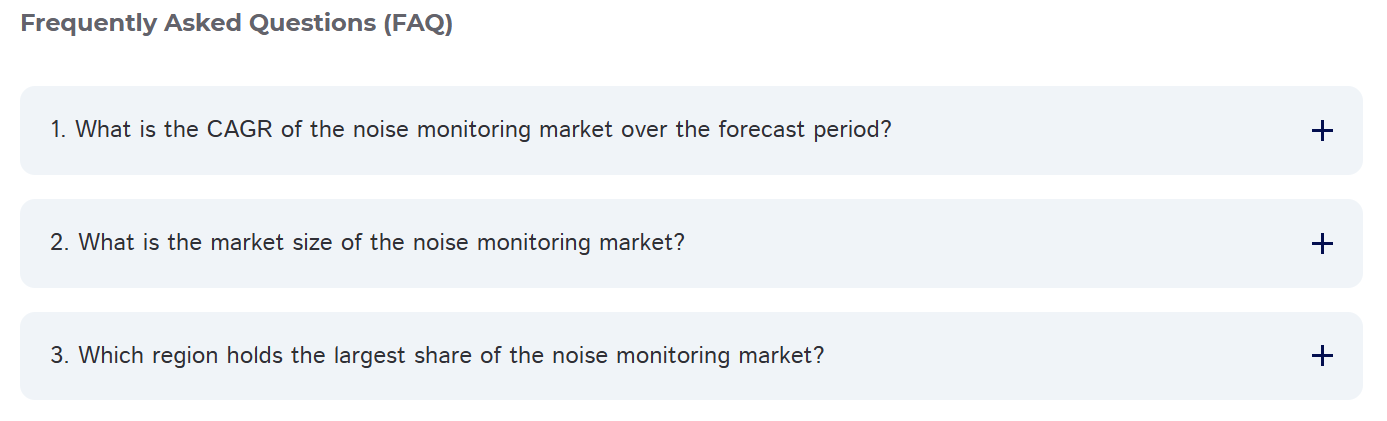1387x421 pixels.
Task: Click the number "2." in the second FAQ row
Action: (59, 243)
